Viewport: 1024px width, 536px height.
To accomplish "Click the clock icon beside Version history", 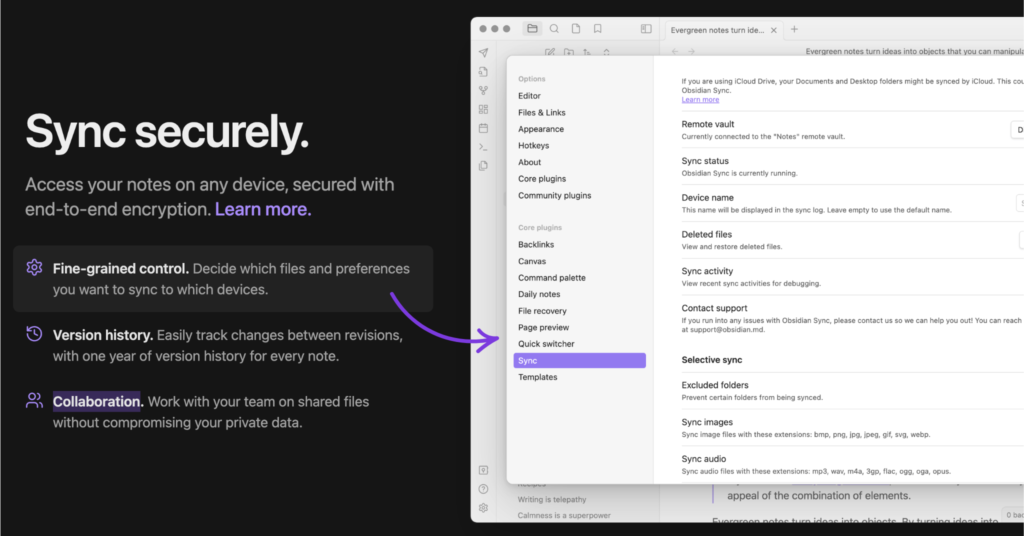I will (x=34, y=334).
